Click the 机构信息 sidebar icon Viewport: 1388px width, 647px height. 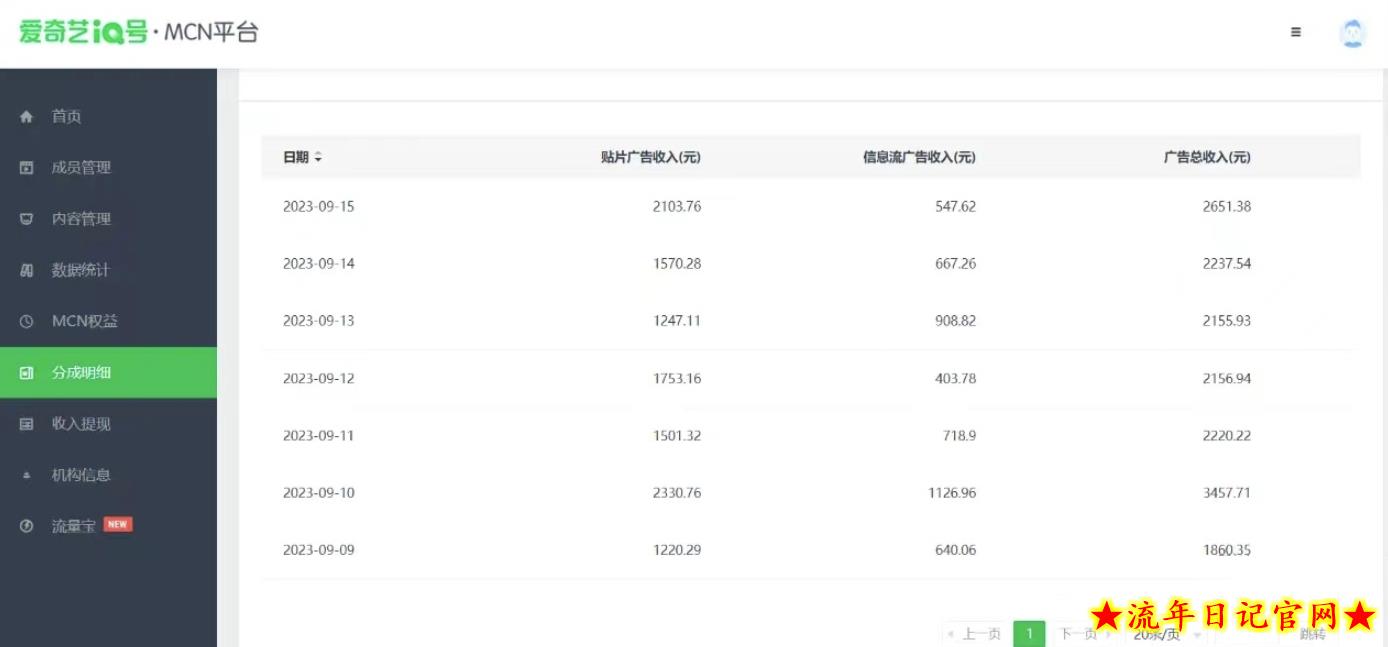pyautogui.click(x=27, y=476)
